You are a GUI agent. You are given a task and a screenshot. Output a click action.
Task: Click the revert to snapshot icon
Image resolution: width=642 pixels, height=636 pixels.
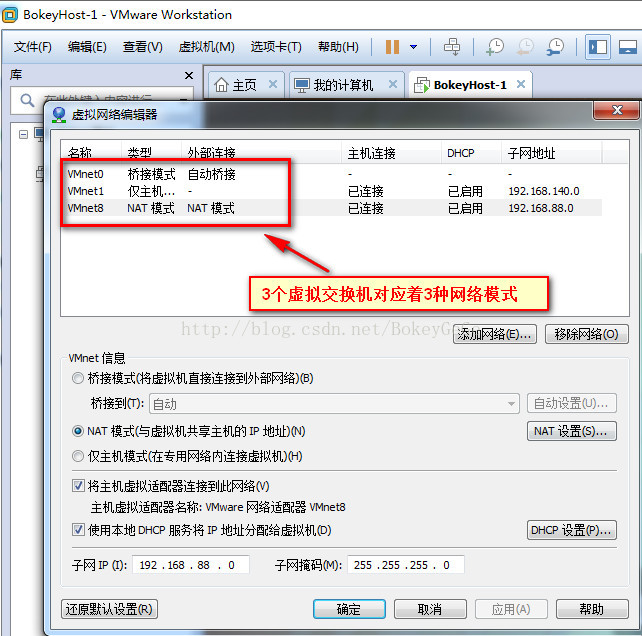[x=525, y=47]
